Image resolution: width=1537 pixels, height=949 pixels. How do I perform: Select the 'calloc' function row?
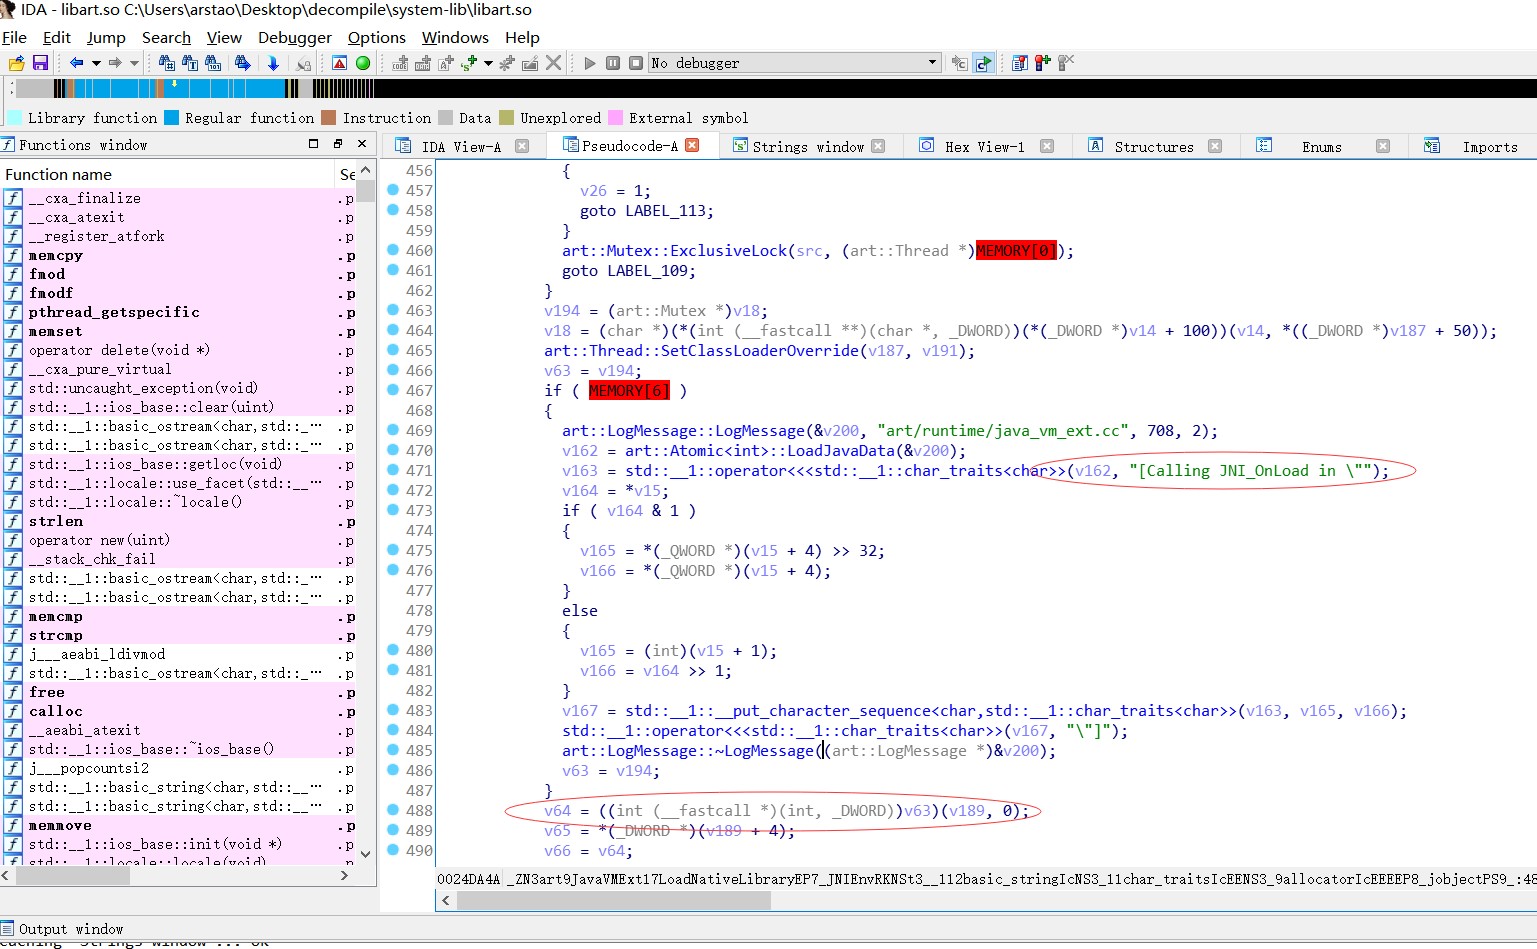[180, 711]
